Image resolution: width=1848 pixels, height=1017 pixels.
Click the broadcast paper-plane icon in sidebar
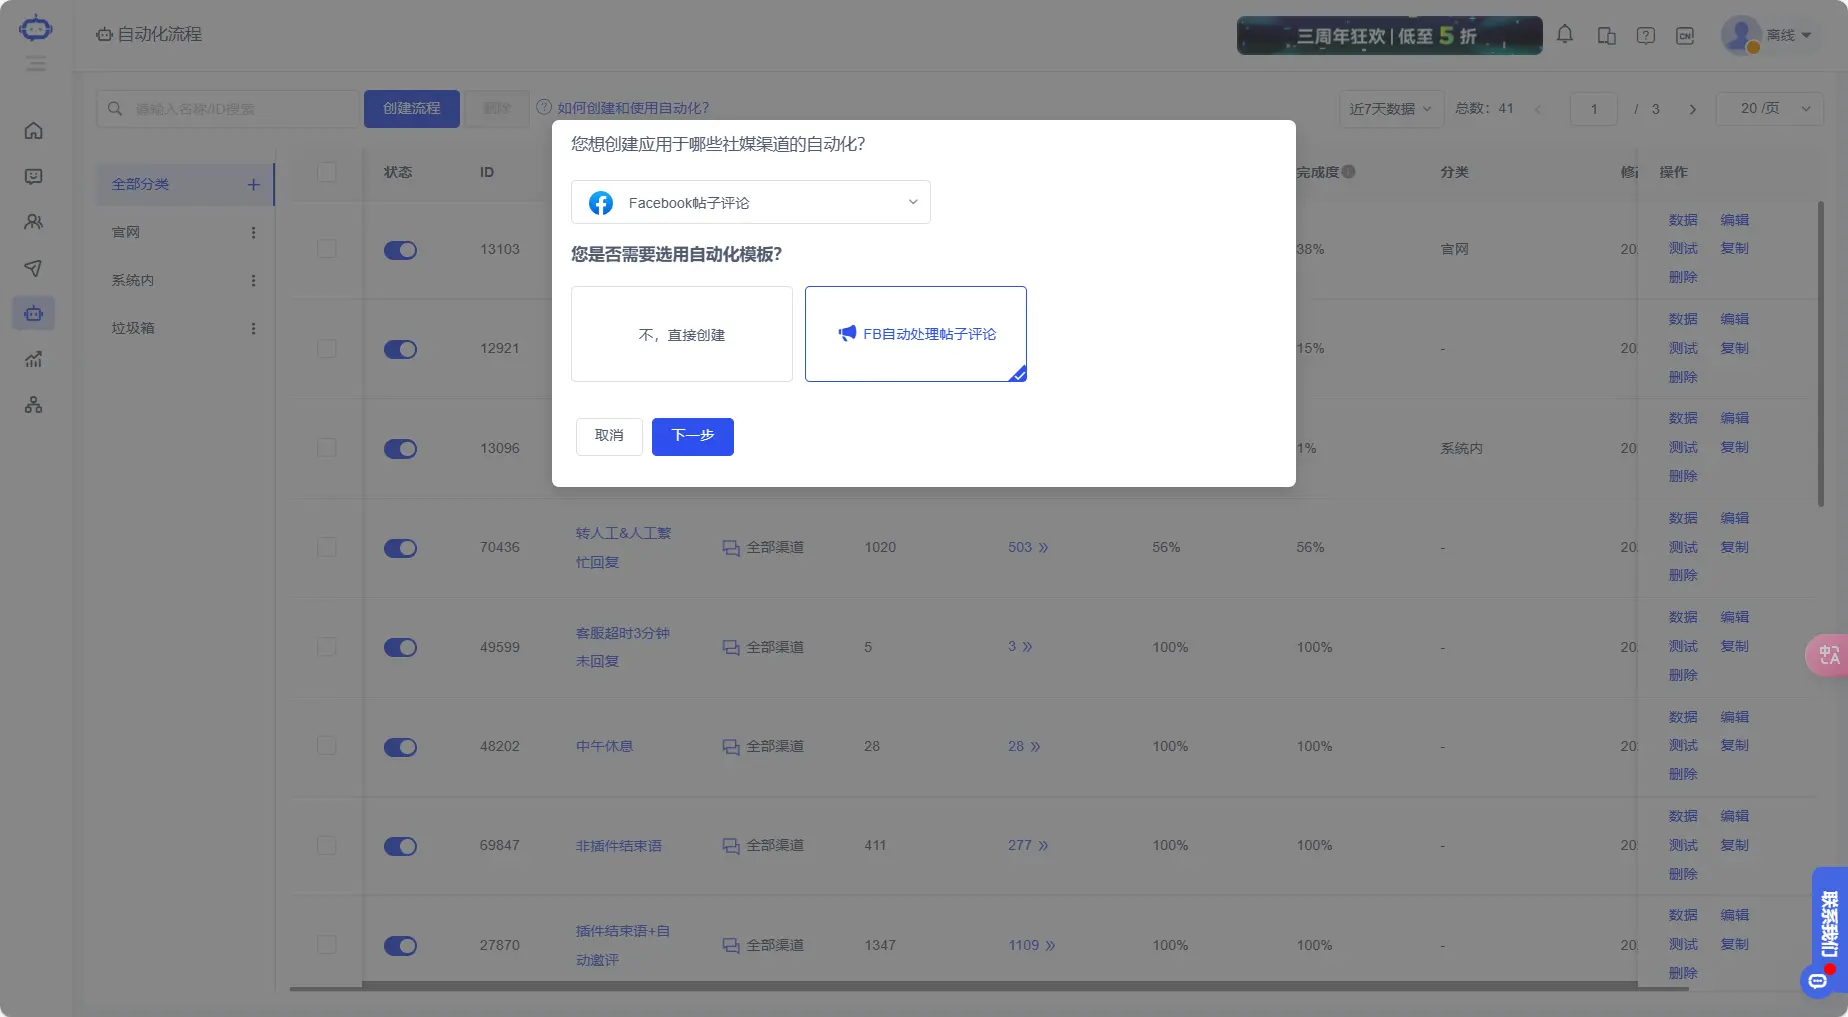pyautogui.click(x=34, y=268)
